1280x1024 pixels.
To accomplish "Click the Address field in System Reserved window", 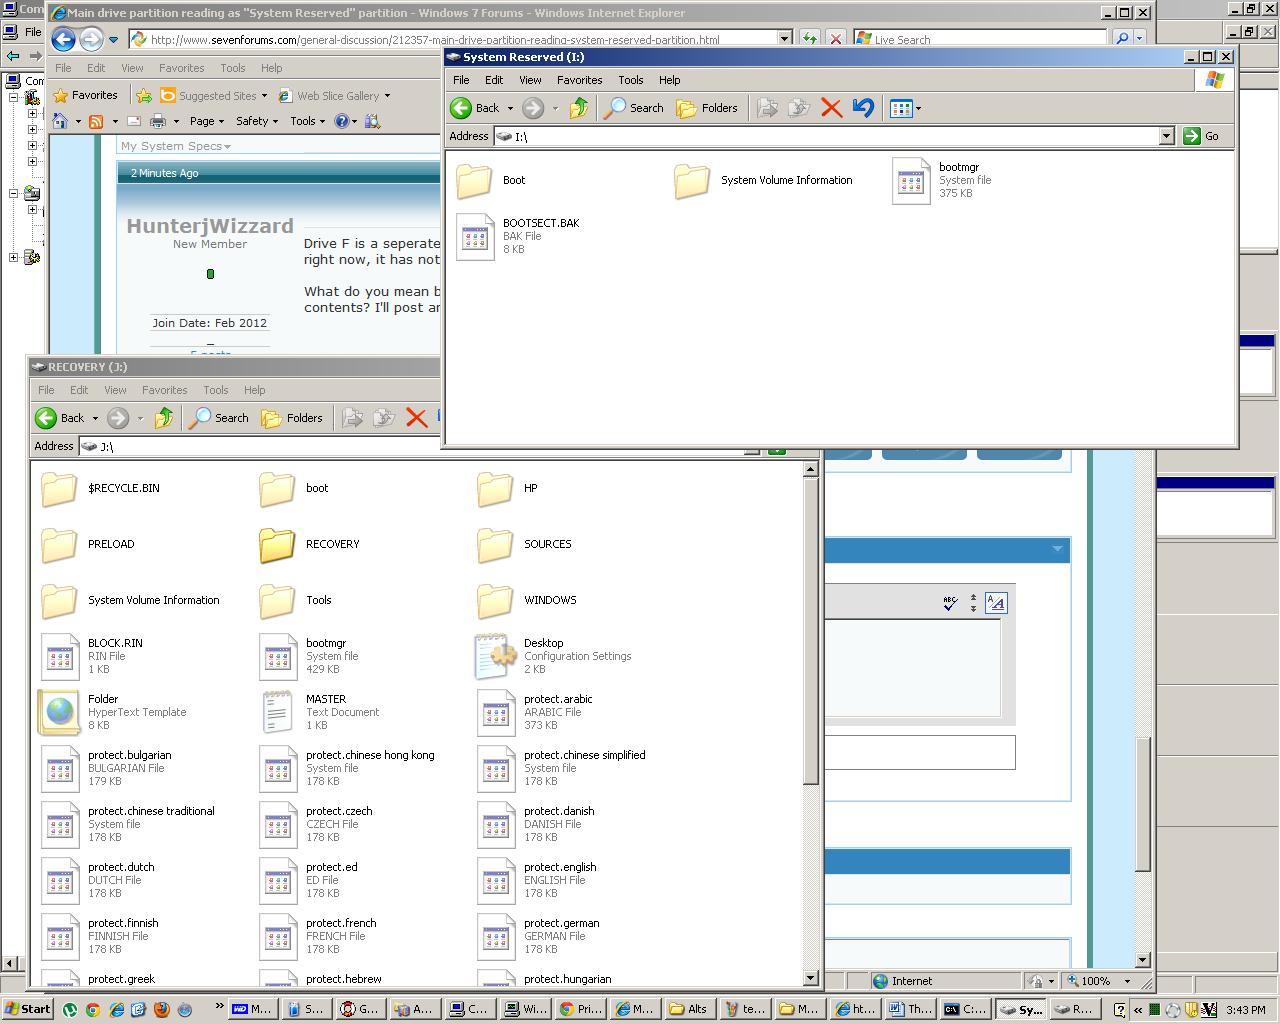I will coord(833,136).
